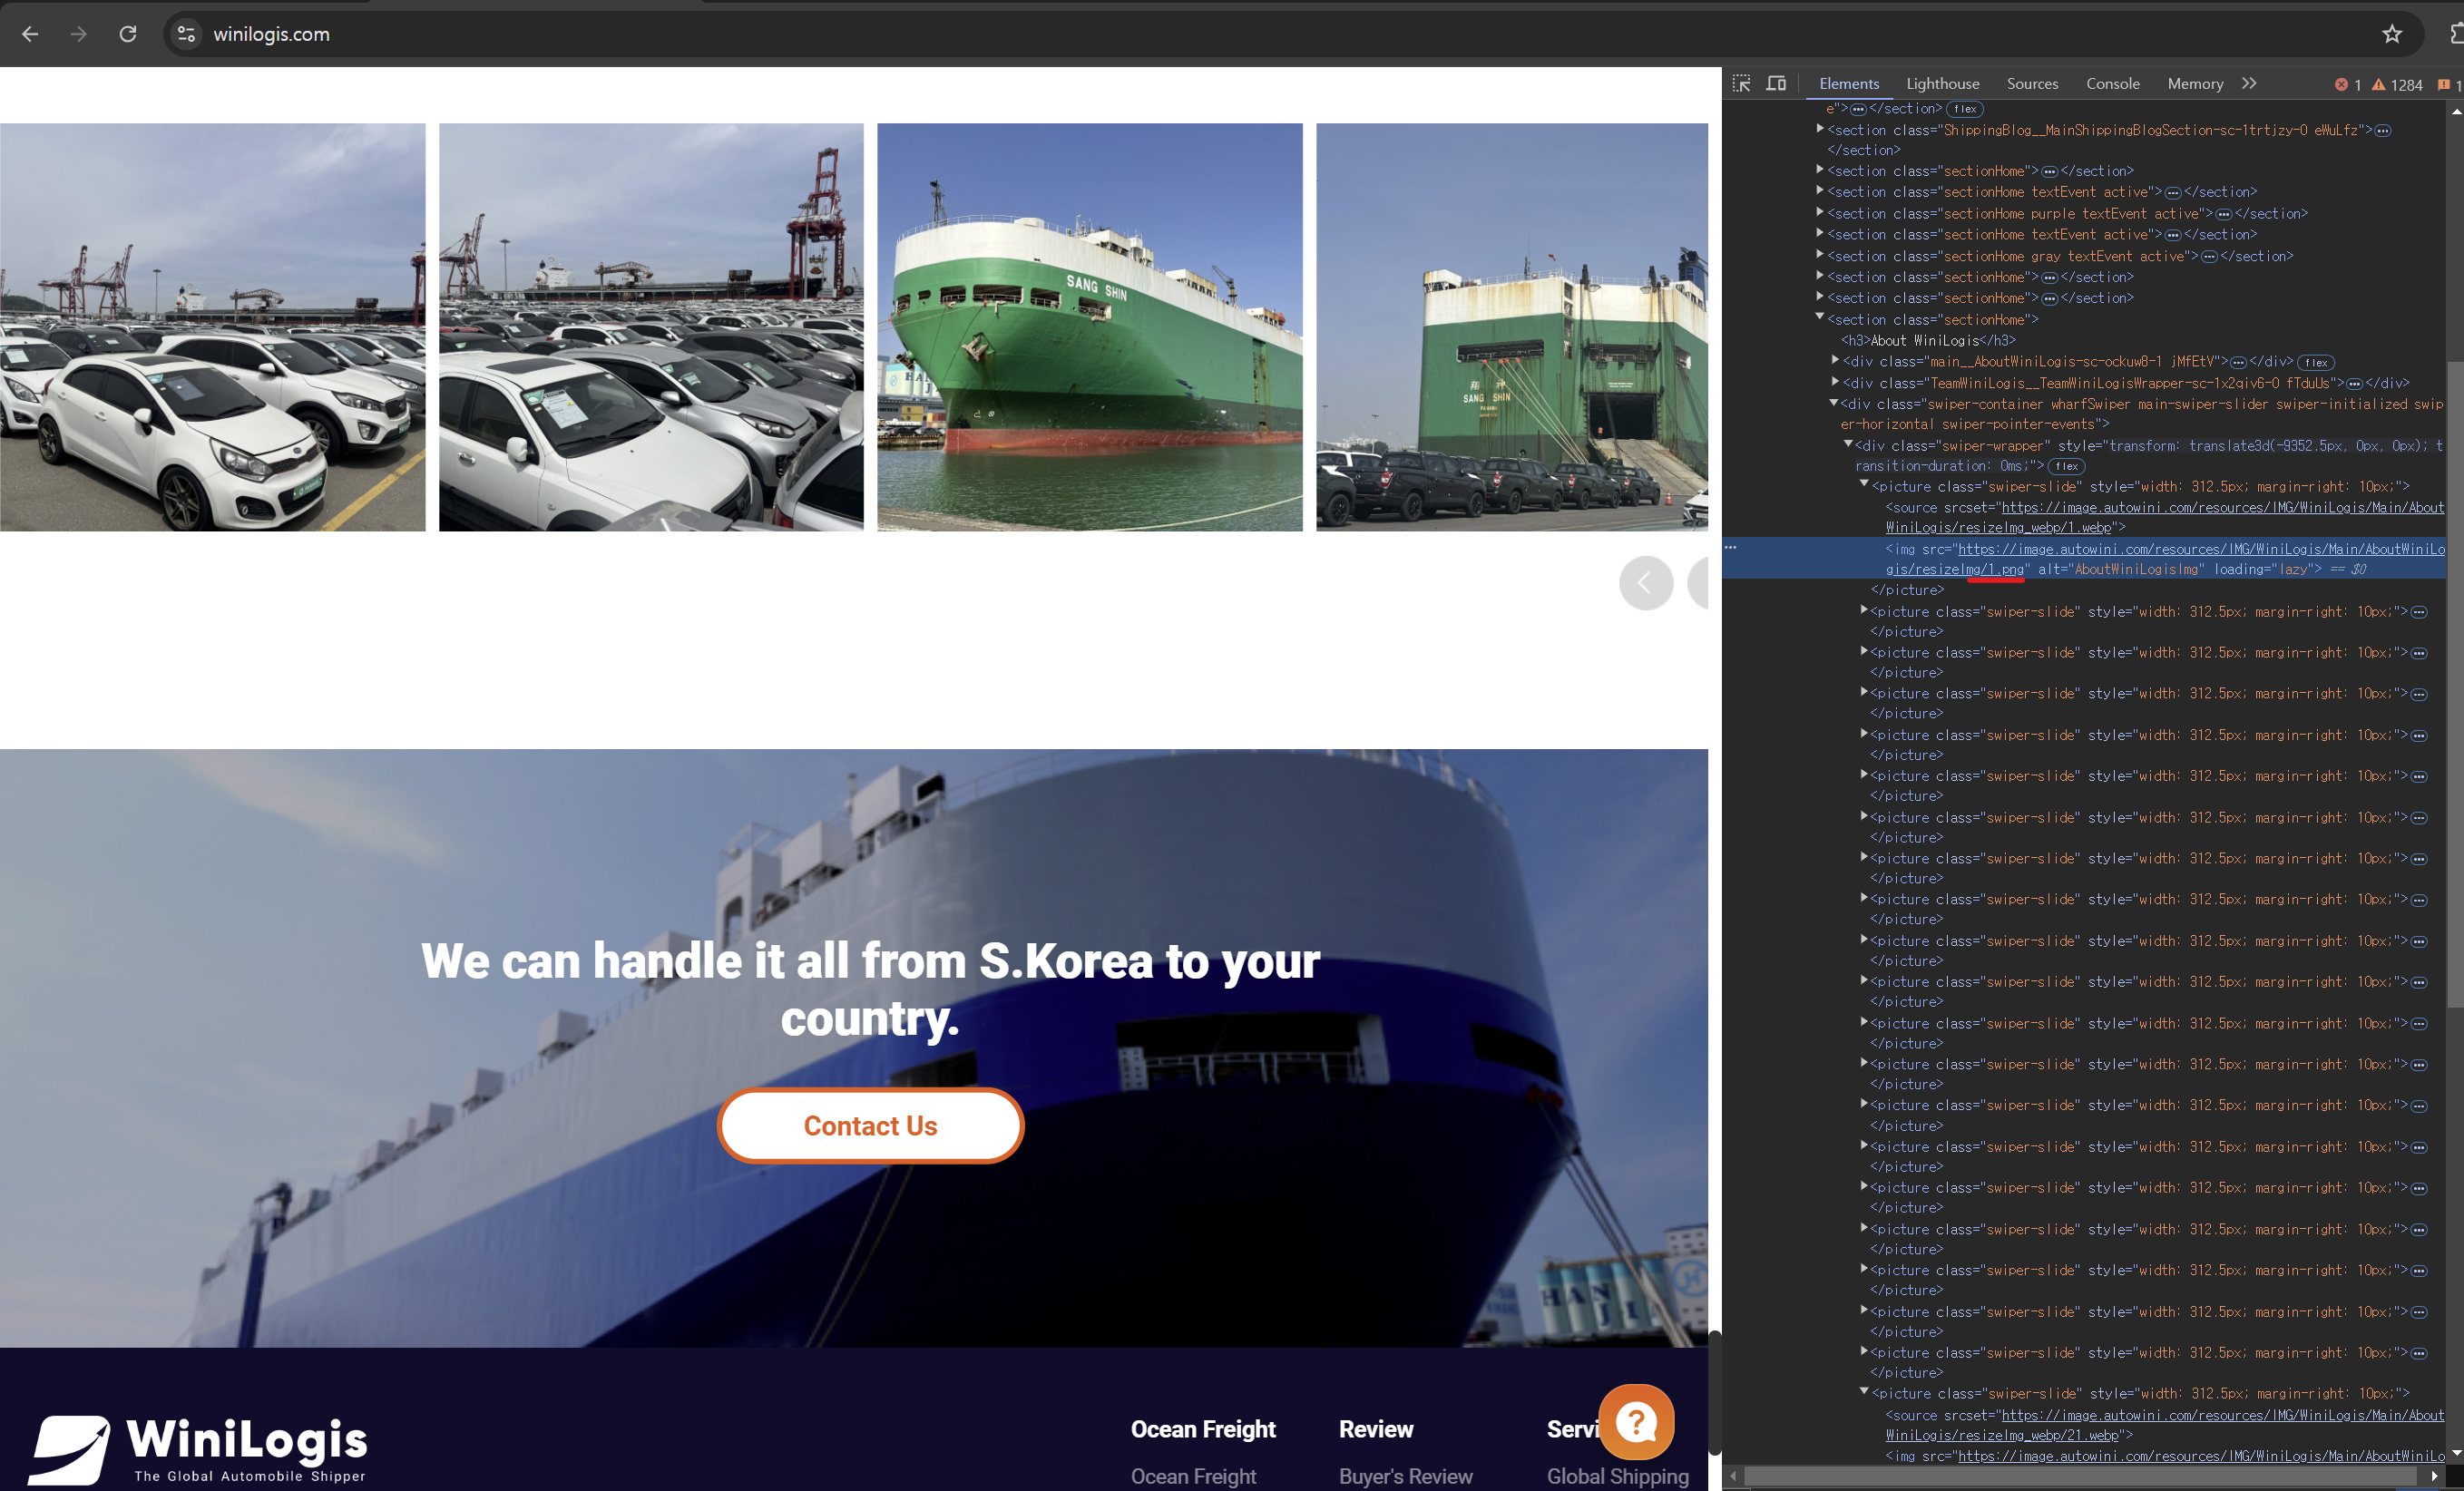The image size is (2464, 1491).
Task: Click the DevTools horizontal scrollbar
Action: pyautogui.click(x=2080, y=1476)
